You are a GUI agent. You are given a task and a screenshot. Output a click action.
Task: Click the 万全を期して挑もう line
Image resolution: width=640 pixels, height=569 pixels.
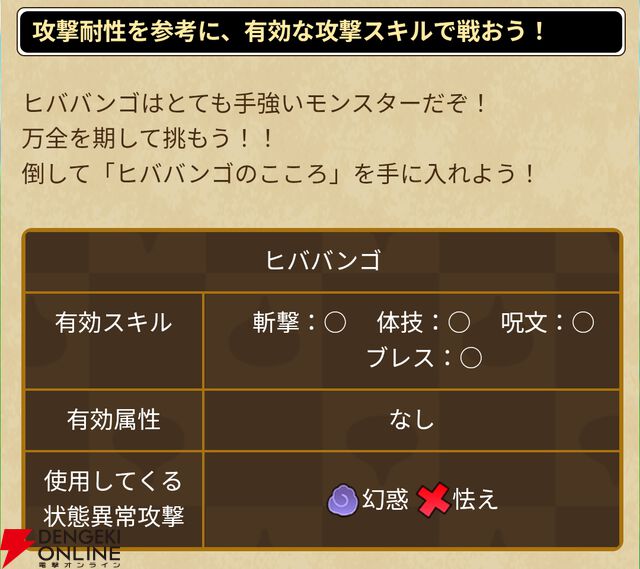point(150,138)
